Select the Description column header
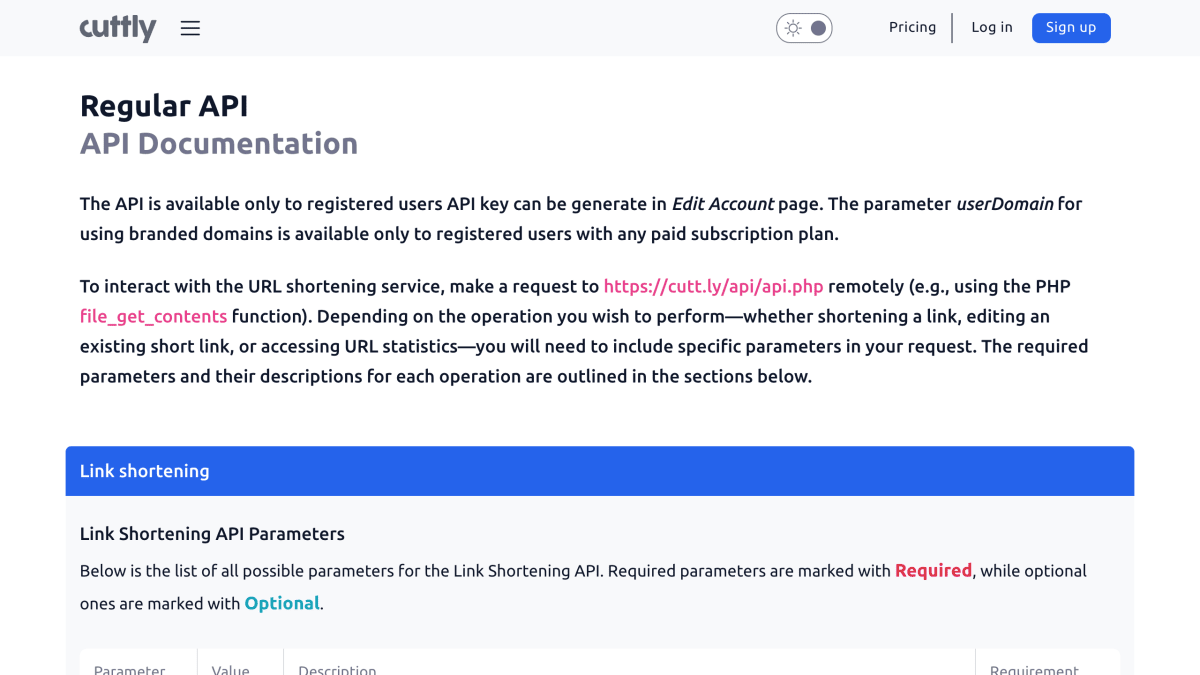The image size is (1200, 675). 337,669
